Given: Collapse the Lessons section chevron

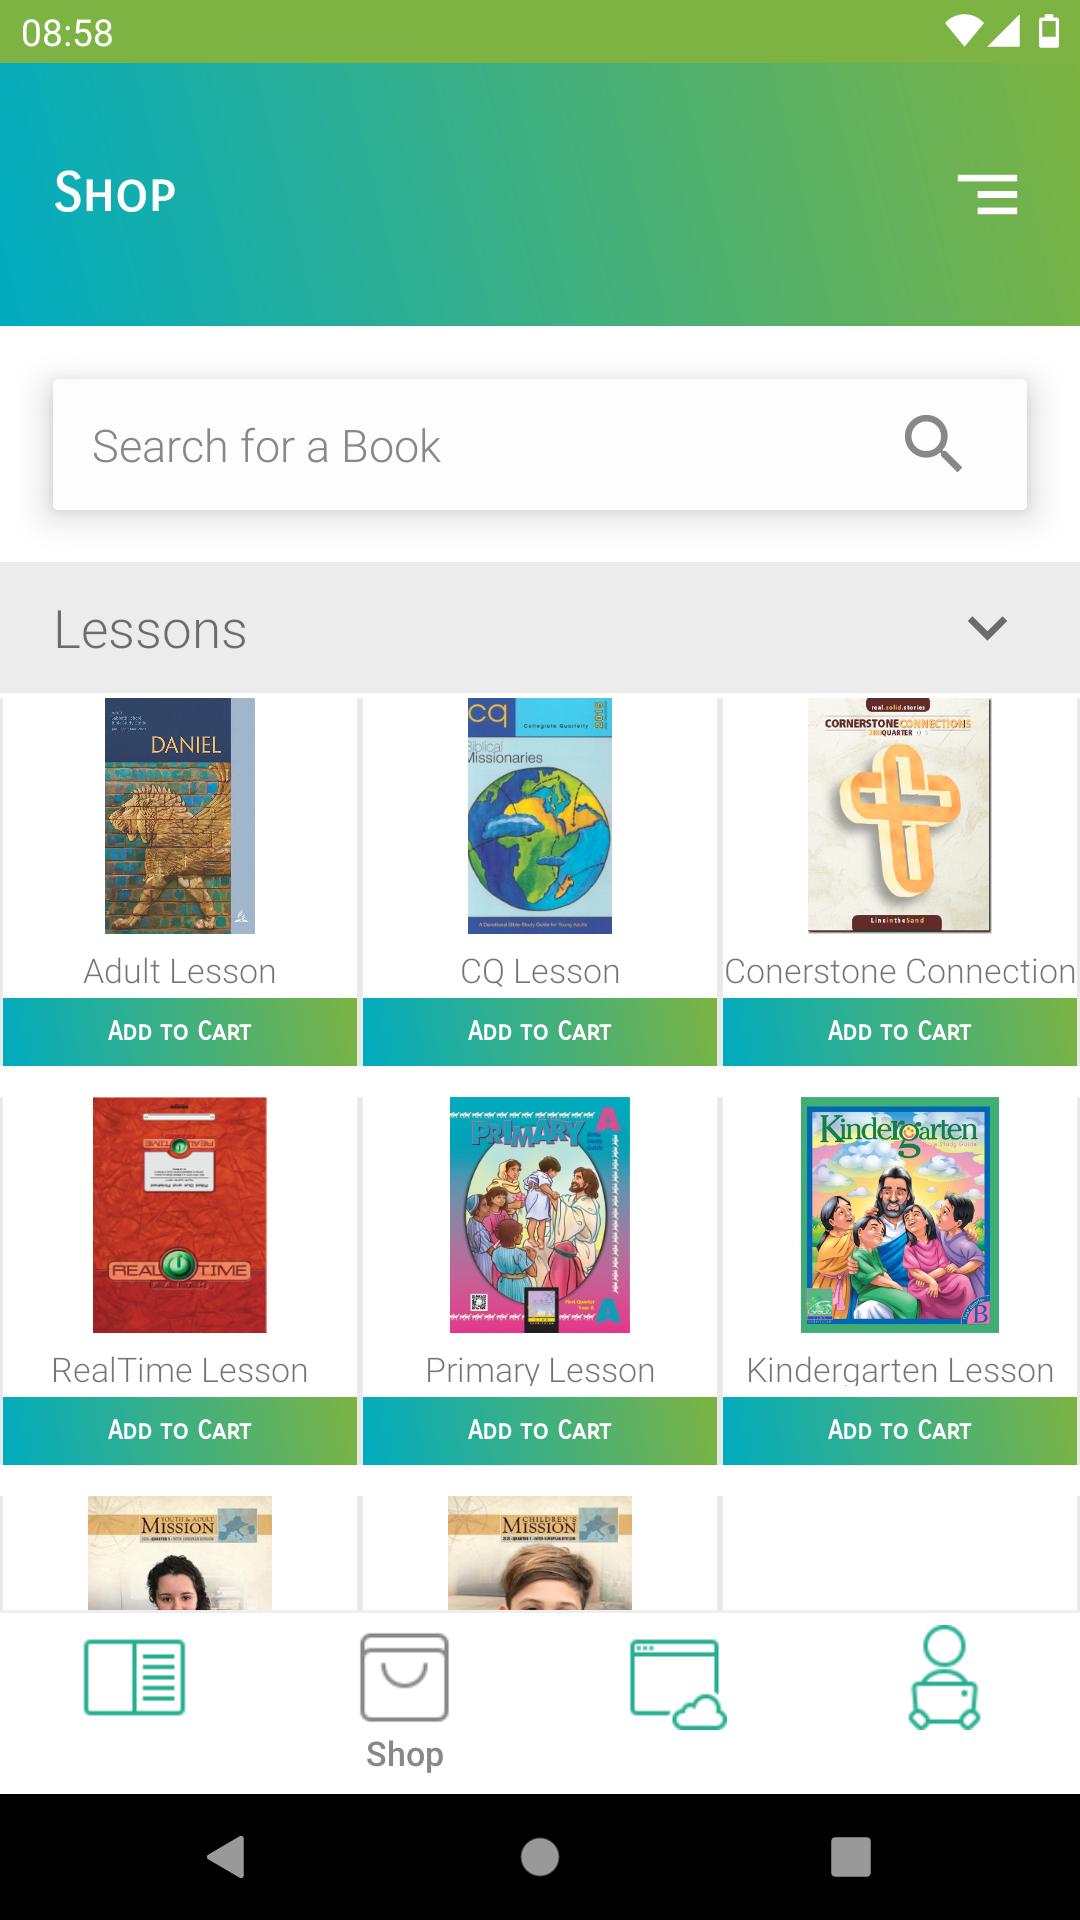Looking at the screenshot, I should click(x=987, y=628).
